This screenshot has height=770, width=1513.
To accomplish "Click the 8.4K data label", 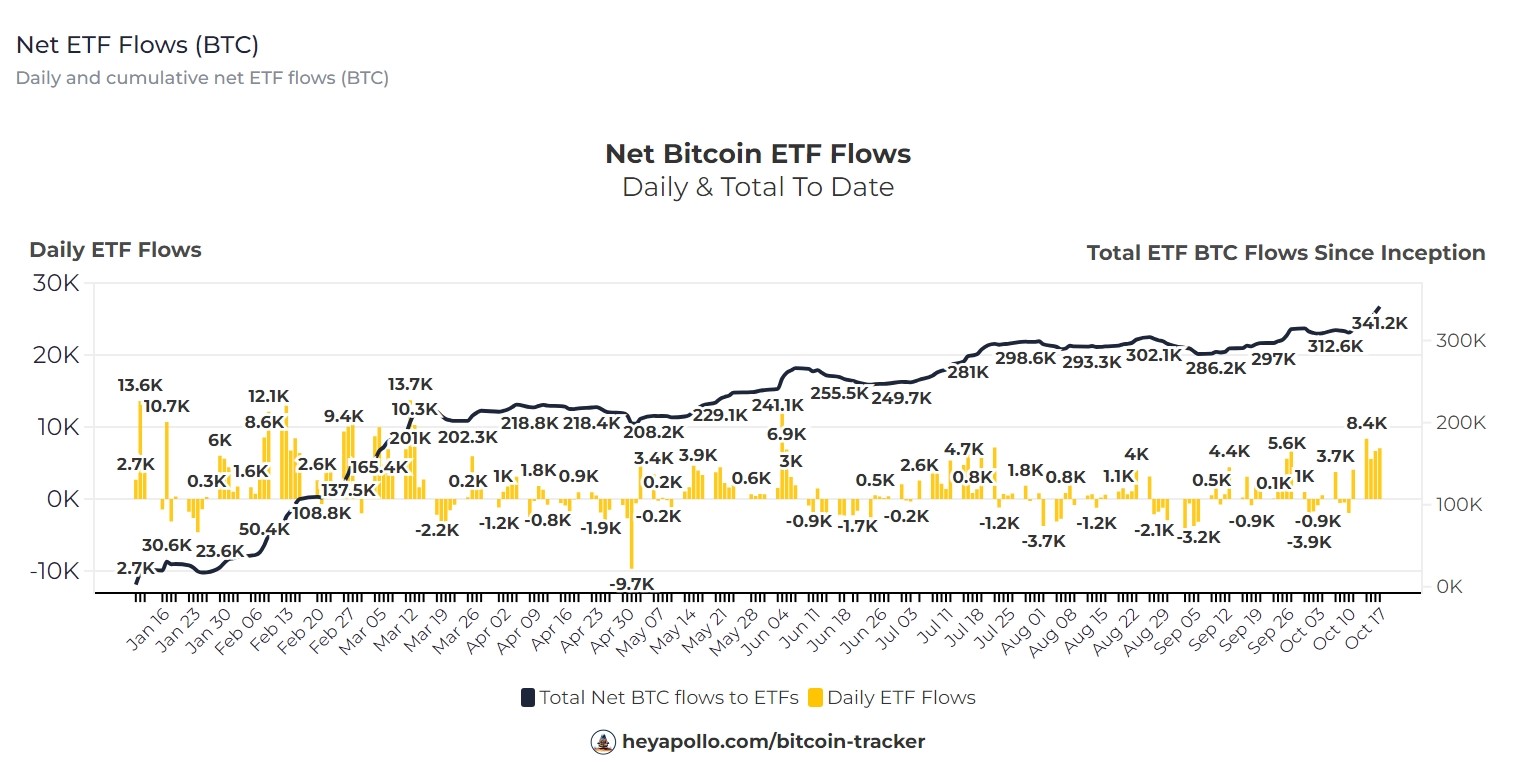I will (1368, 423).
